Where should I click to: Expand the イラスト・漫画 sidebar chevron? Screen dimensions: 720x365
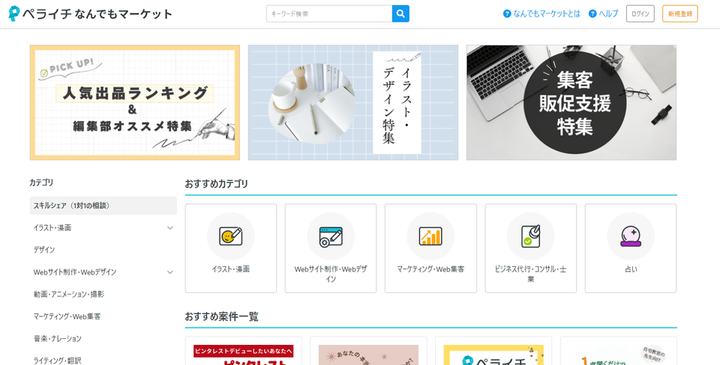170,228
